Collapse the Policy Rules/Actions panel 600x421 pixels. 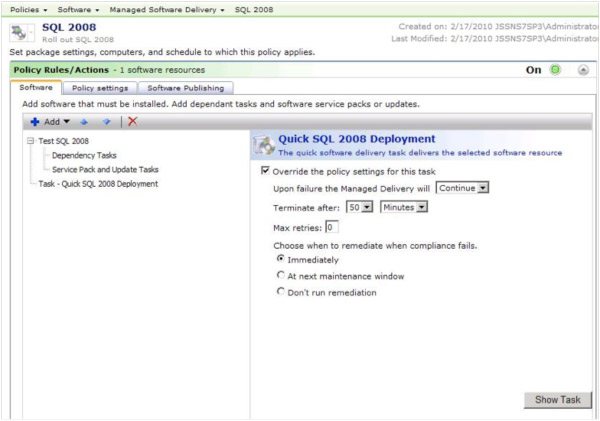(583, 70)
